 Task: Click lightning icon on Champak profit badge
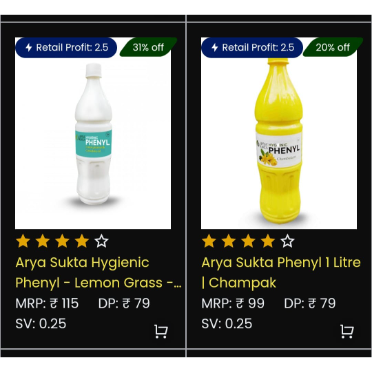point(215,48)
